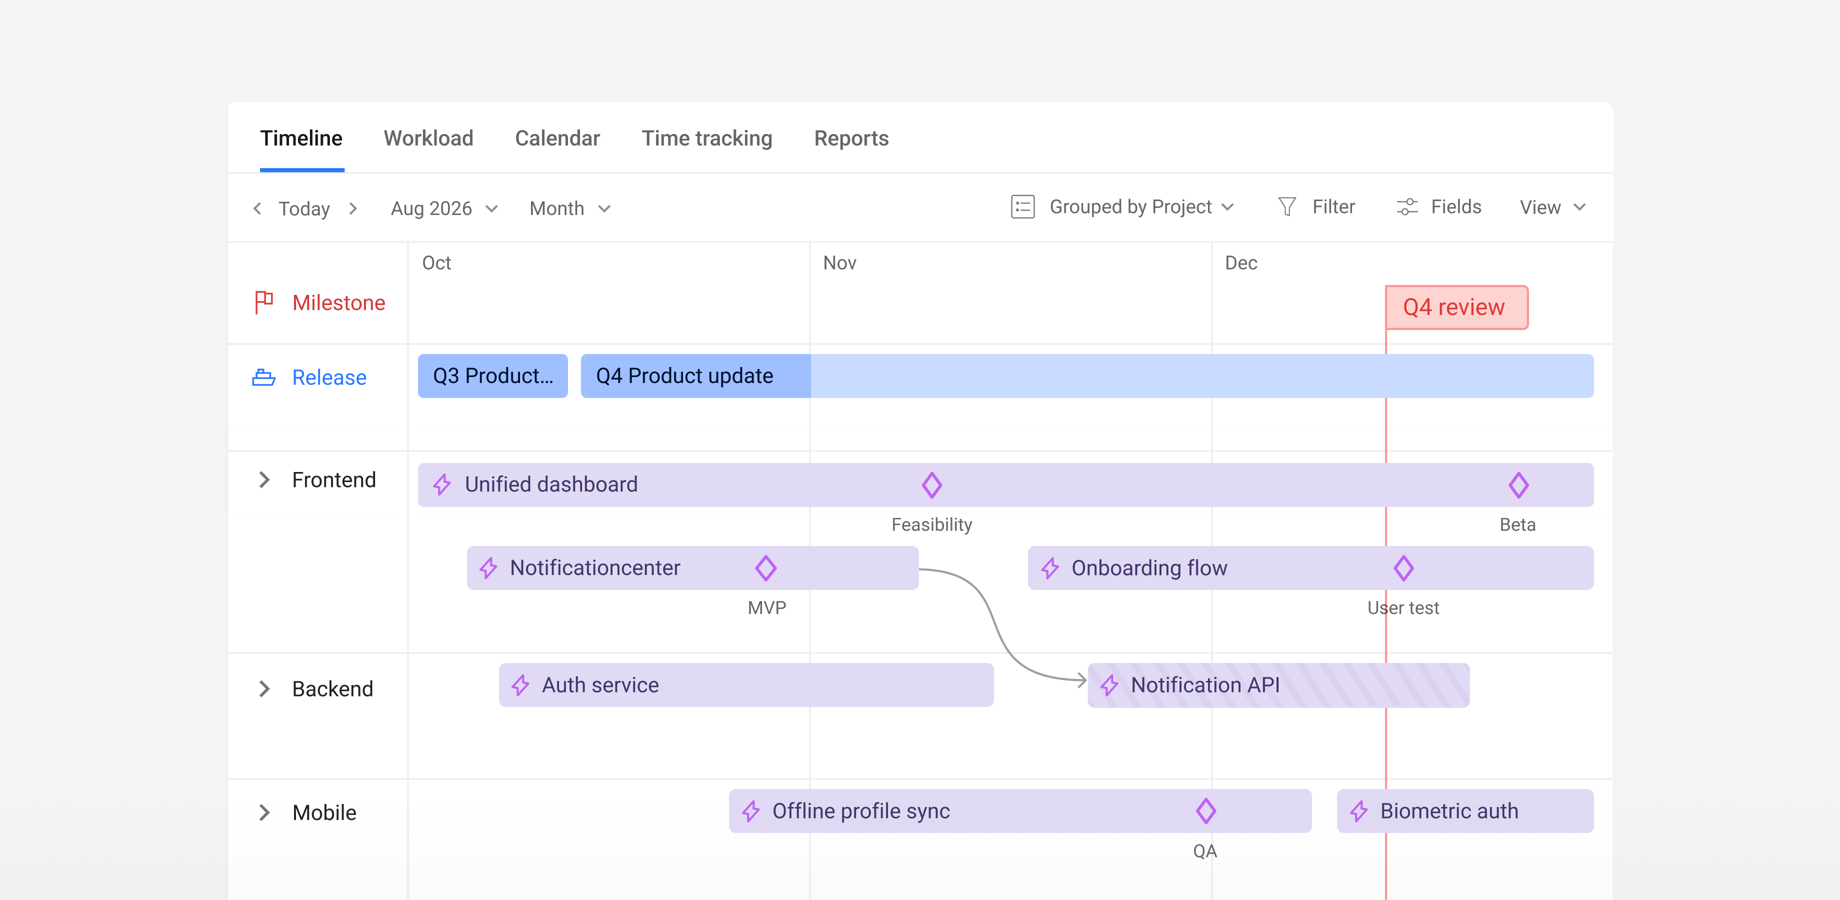Open the Reports tab
The image size is (1840, 900).
851,138
